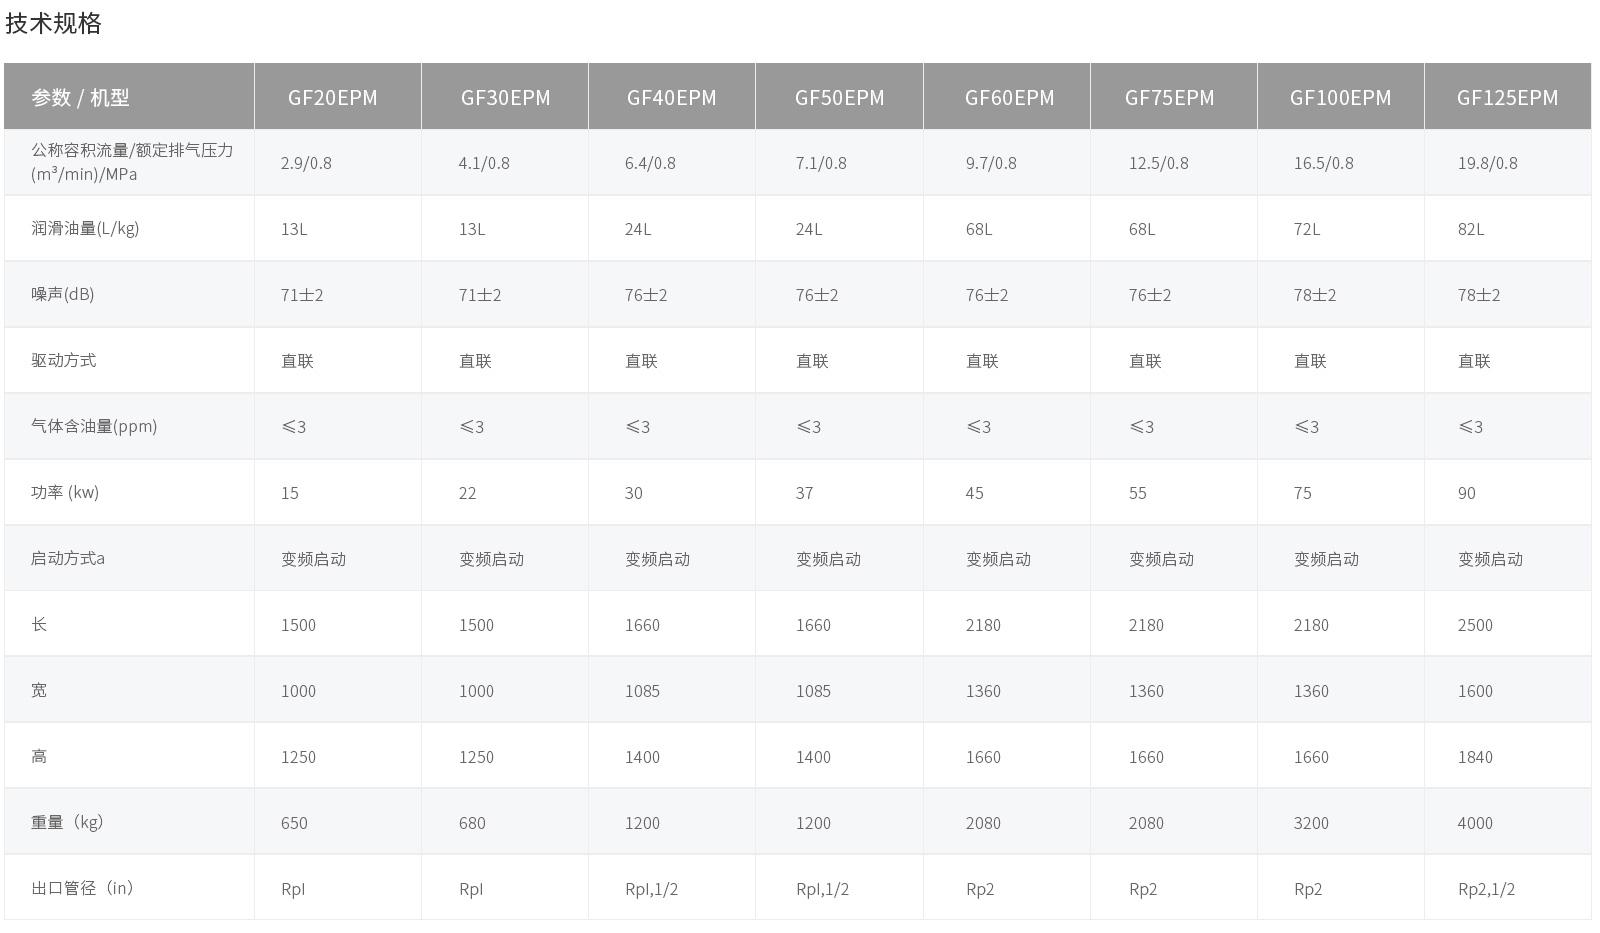The height and width of the screenshot is (933, 1600).
Task: Select the 润滑油量(L/kg) row label
Action: point(85,229)
